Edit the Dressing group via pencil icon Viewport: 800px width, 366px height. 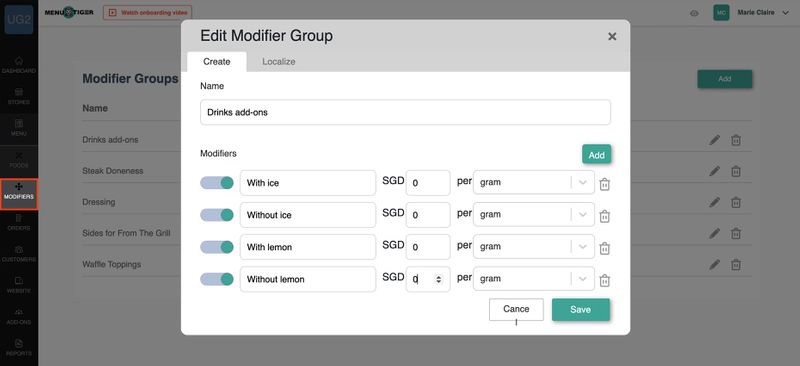point(715,202)
